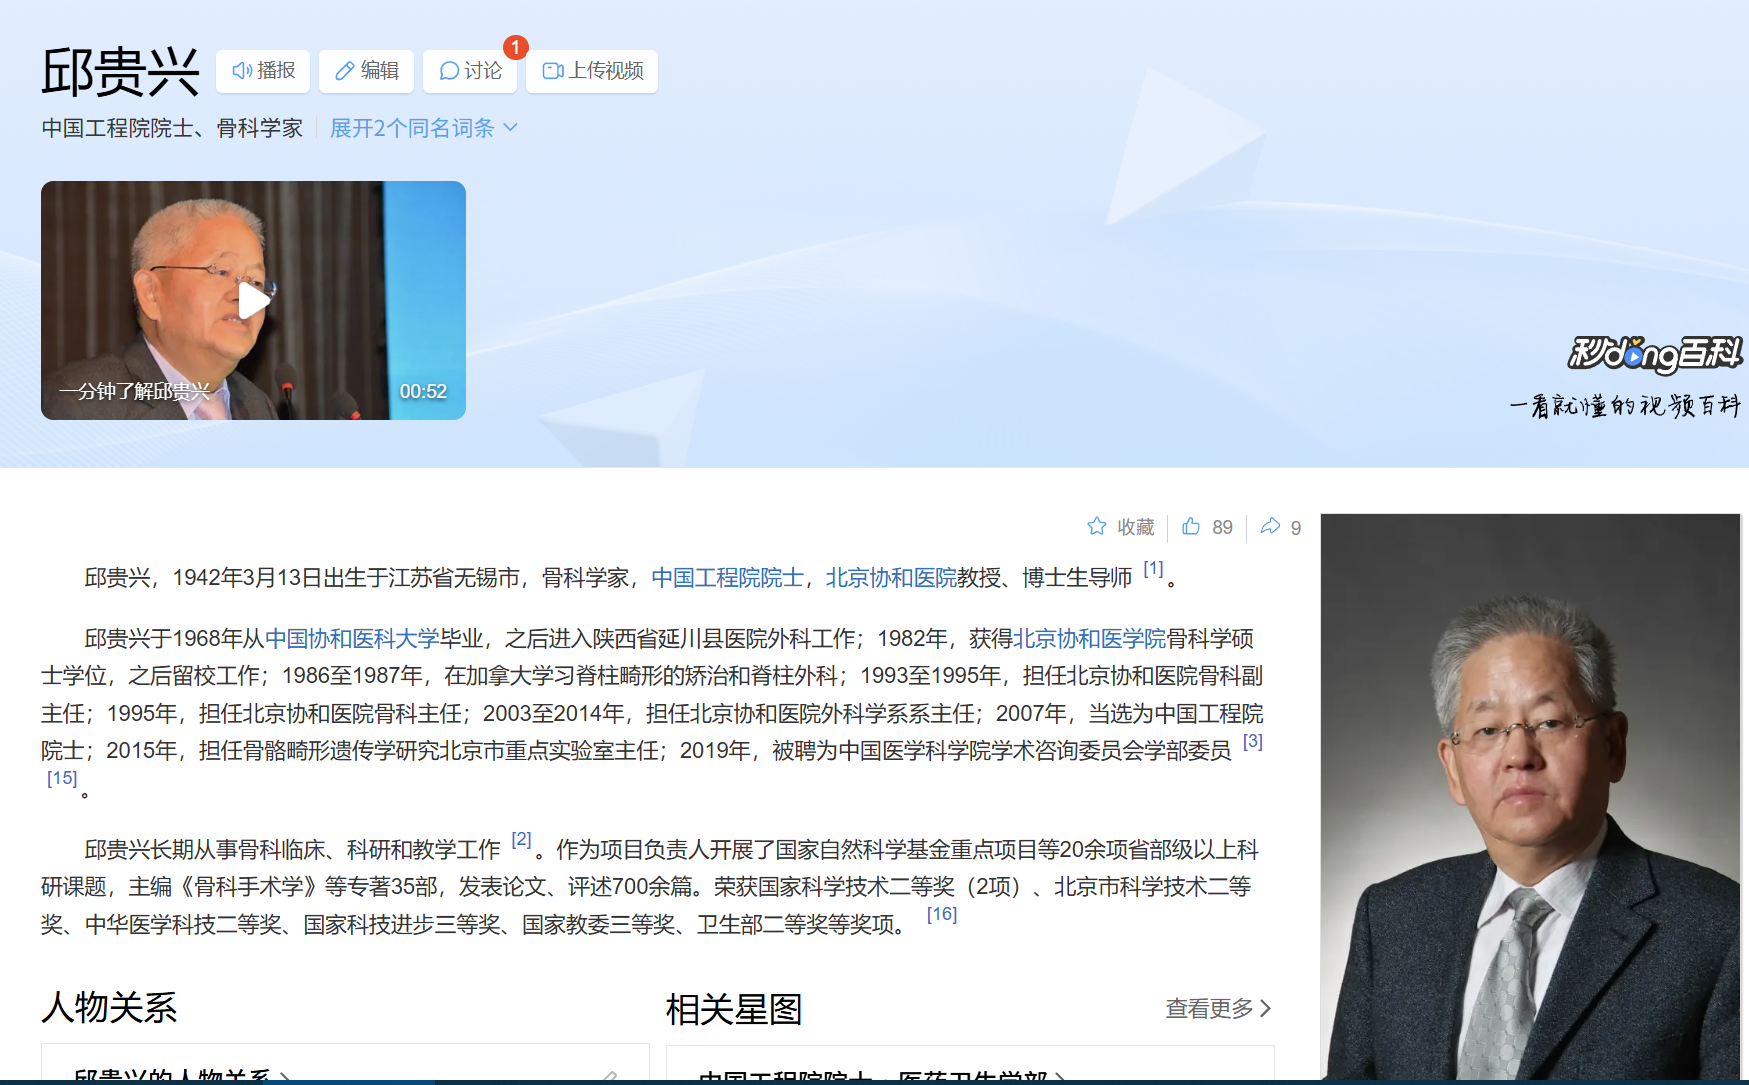
Task: Click the 人物关系 section heading
Action: tap(109, 1007)
